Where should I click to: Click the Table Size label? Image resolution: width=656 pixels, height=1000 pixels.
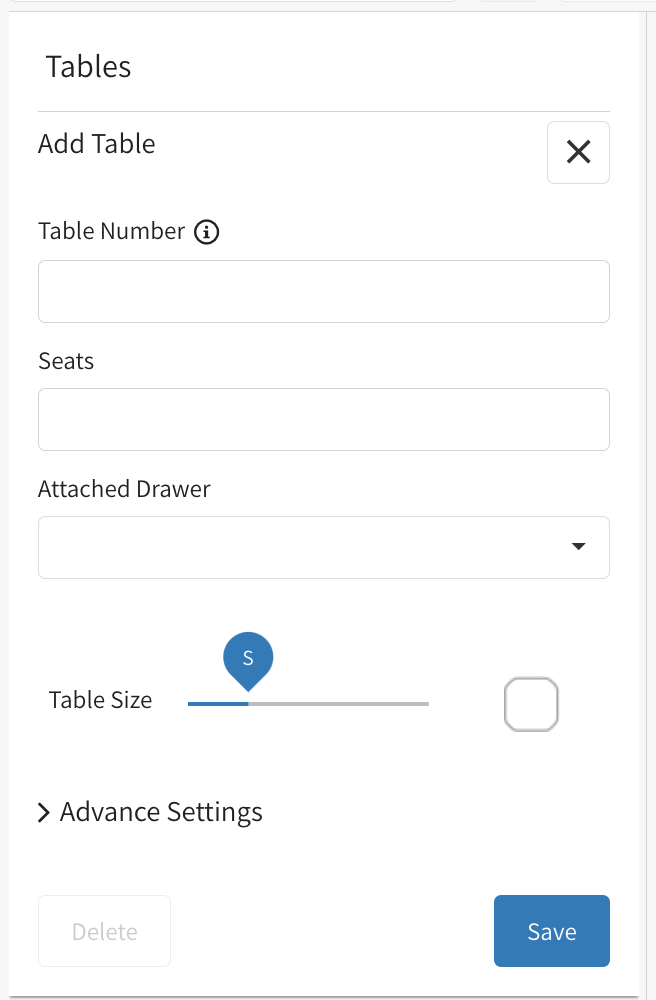point(100,700)
